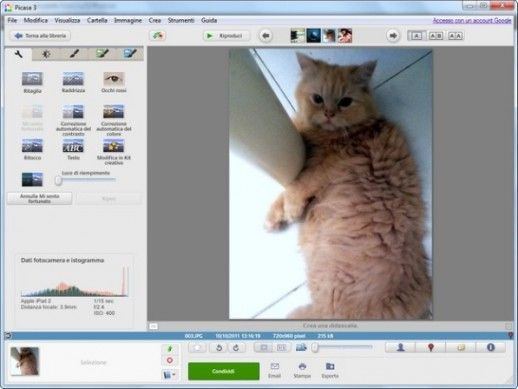Click the histogram in Dati fotocamera panel
The height and width of the screenshot is (389, 518).
click(x=74, y=282)
